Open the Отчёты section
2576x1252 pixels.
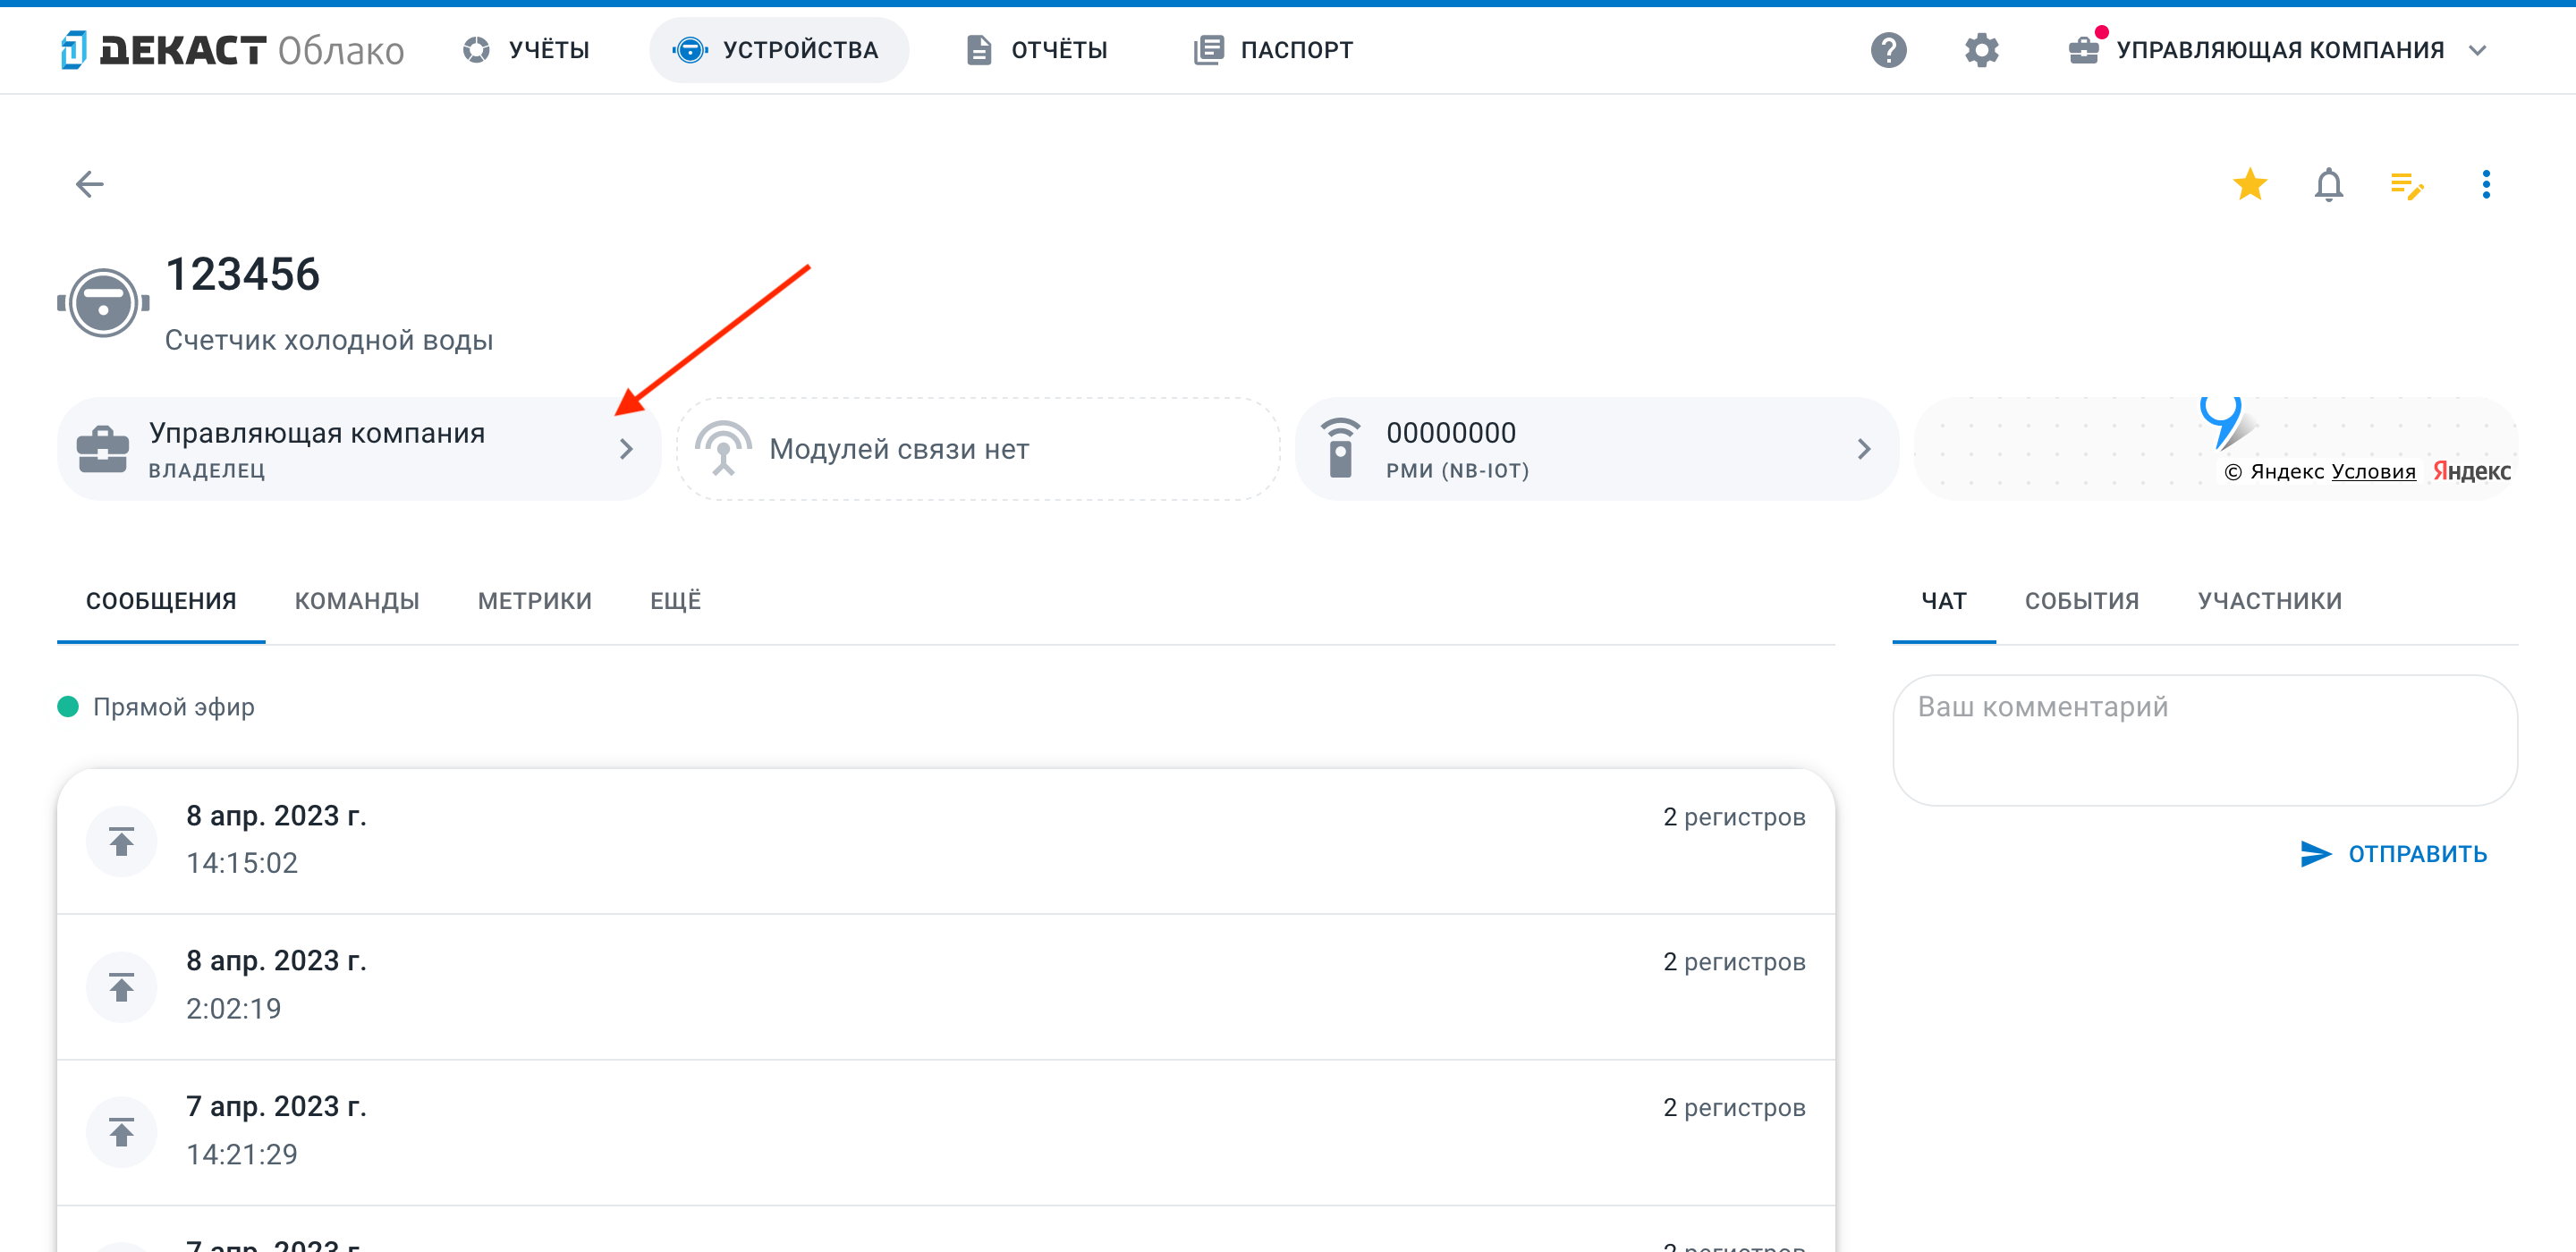(x=1037, y=50)
